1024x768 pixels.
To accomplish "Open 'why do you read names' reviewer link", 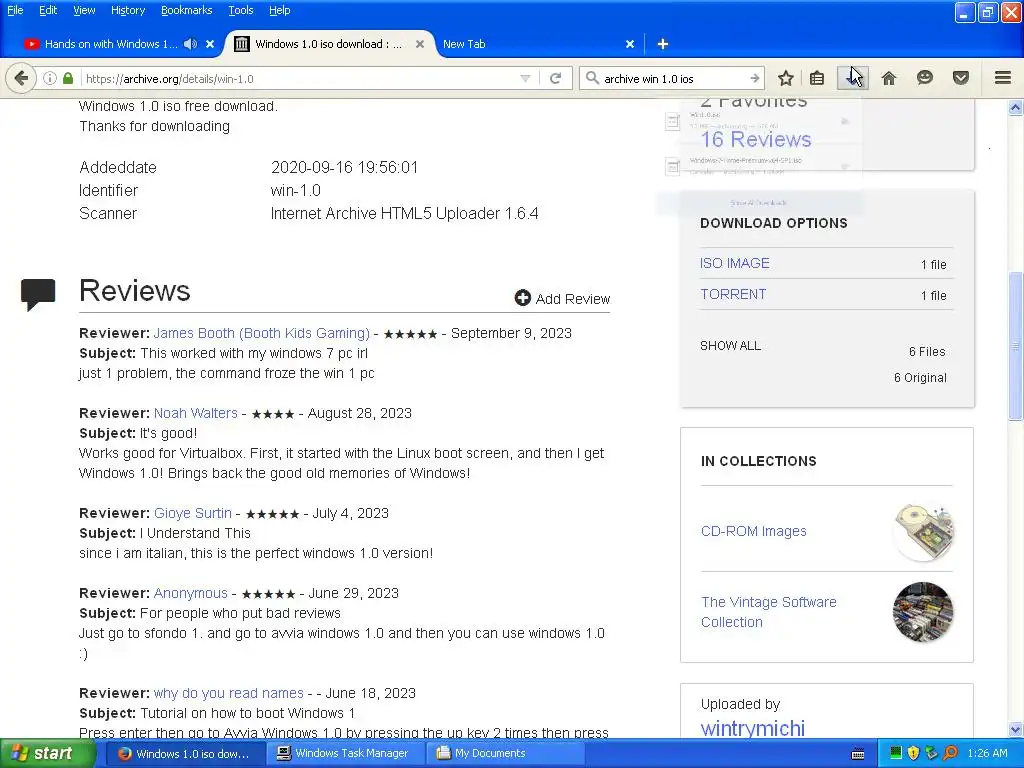I will (229, 693).
